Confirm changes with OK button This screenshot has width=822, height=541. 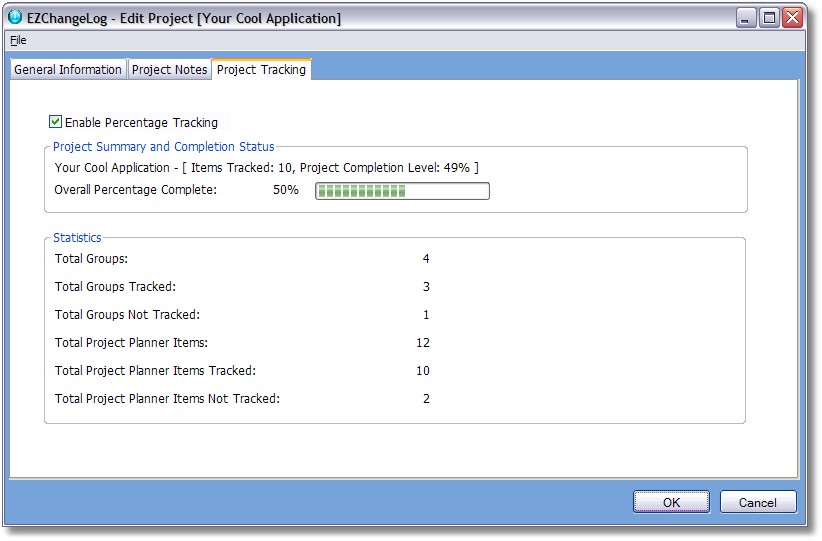(x=671, y=502)
